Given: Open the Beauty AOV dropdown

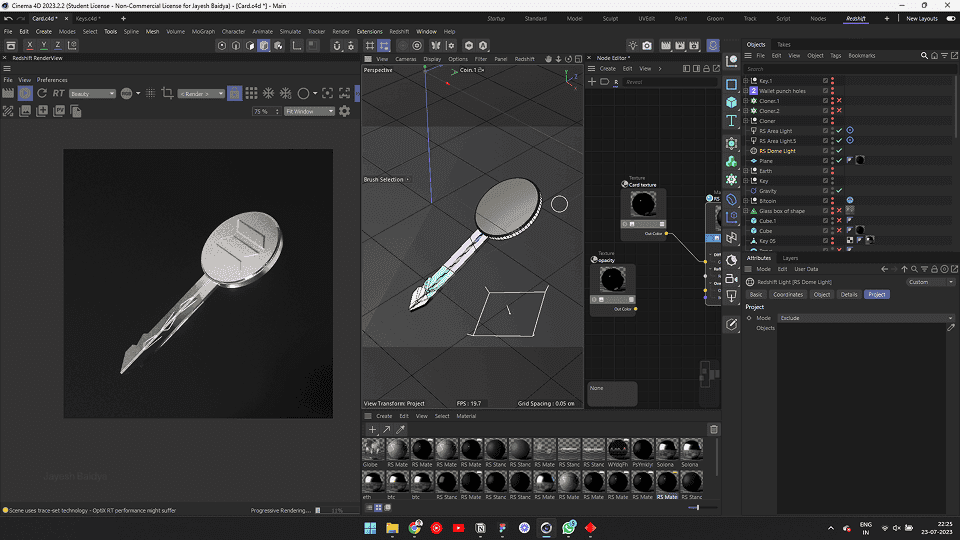Looking at the screenshot, I should (x=92, y=93).
